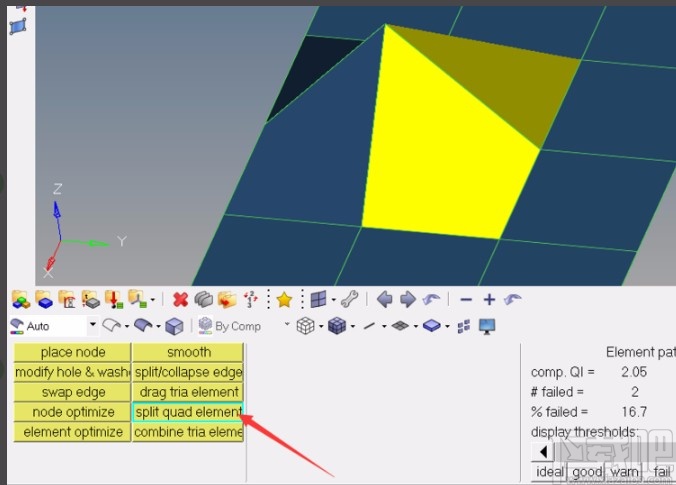Click the wrench options icon
Image resolution: width=676 pixels, height=485 pixels.
pyautogui.click(x=349, y=299)
